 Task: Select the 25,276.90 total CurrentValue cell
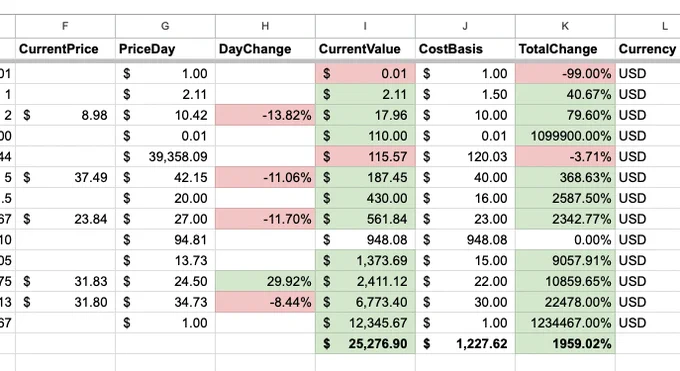click(365, 344)
